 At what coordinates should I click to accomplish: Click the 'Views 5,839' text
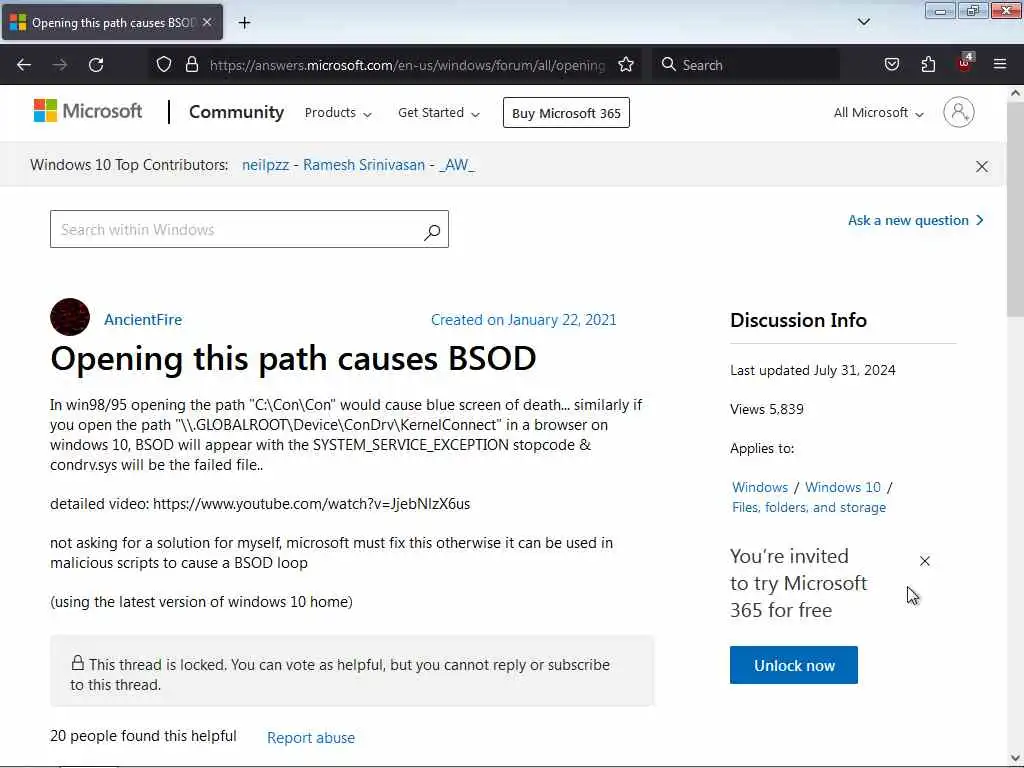[767, 409]
